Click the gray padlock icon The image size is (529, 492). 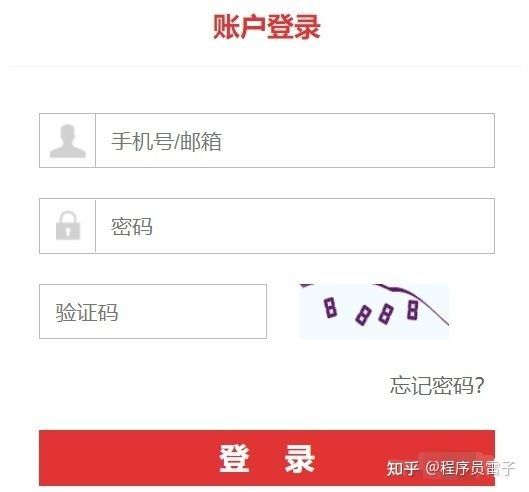[68, 225]
